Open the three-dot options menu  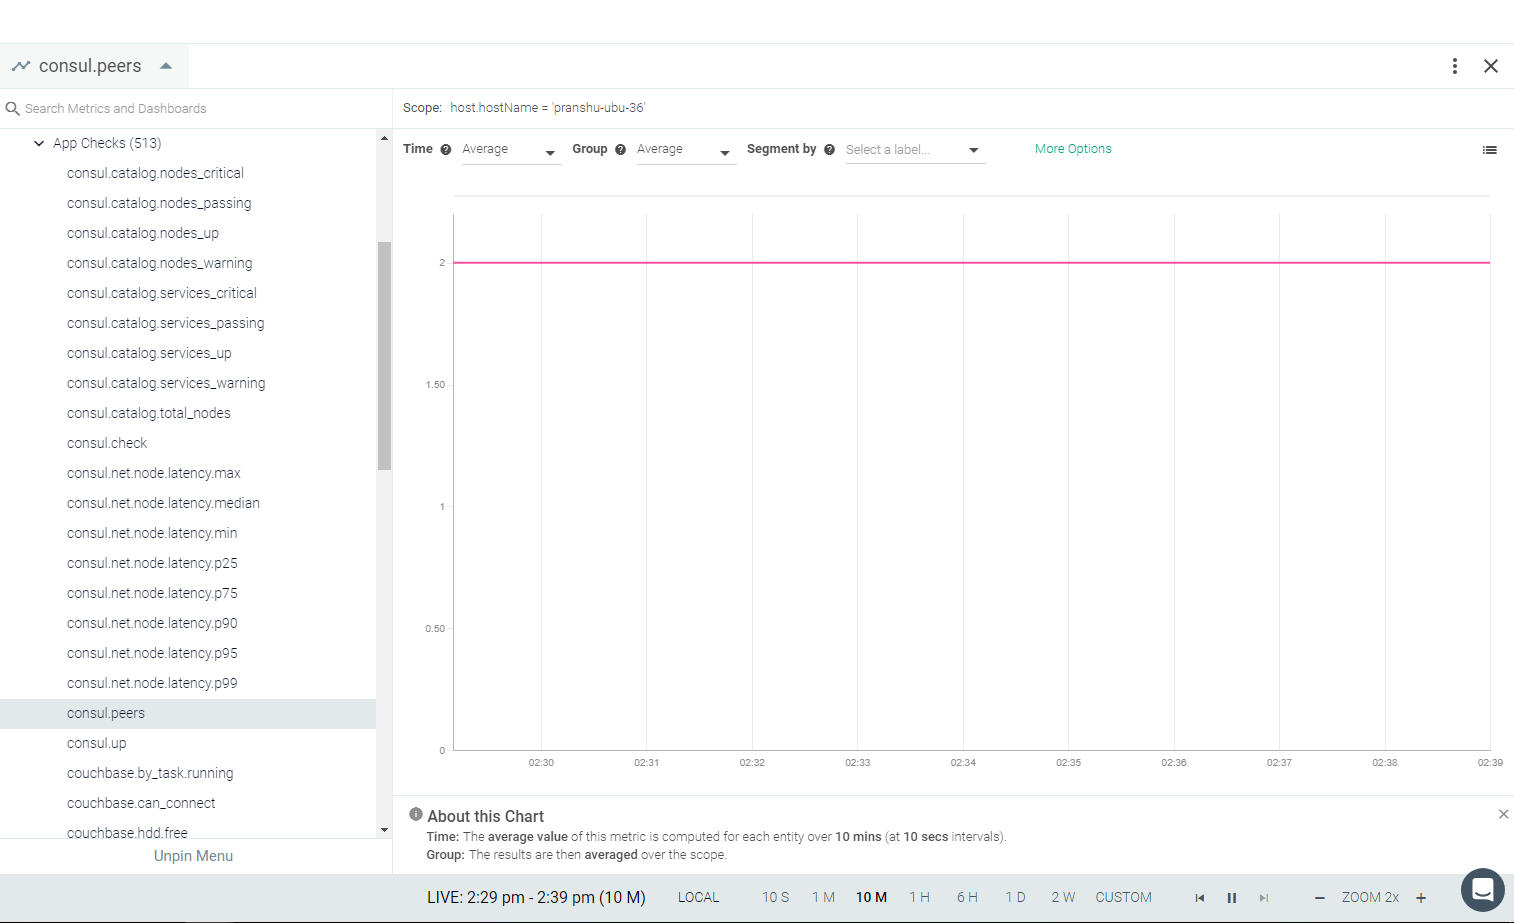[1455, 66]
